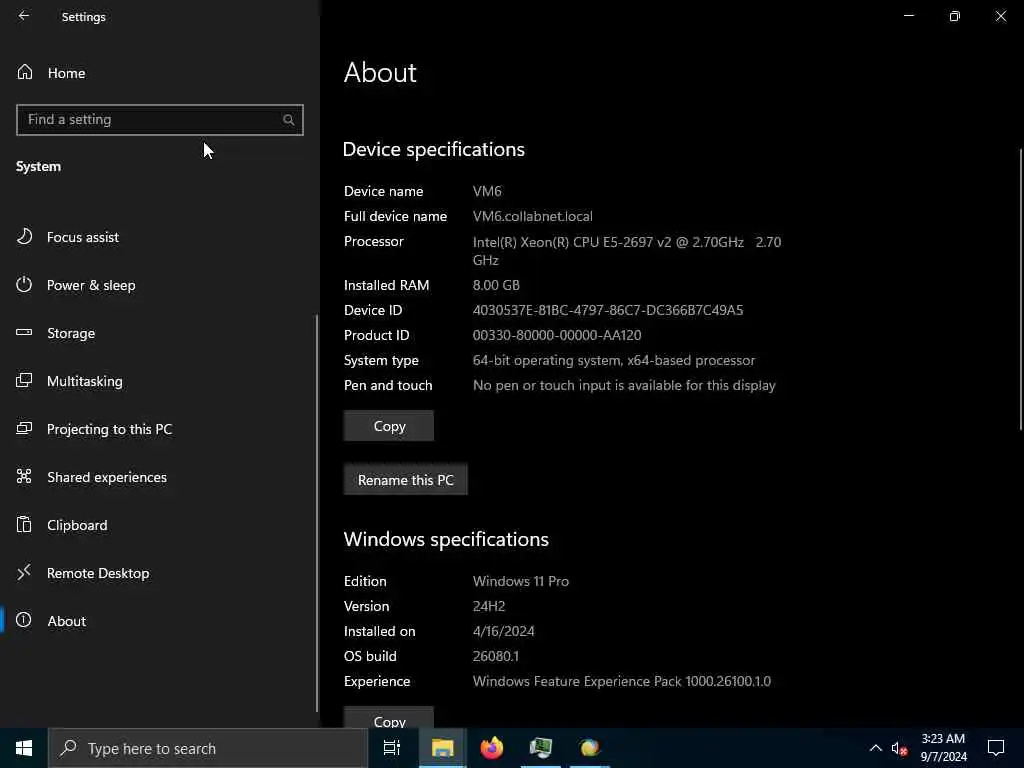Open Remote Desktop settings
Viewport: 1024px width, 768px height.
tap(159, 573)
